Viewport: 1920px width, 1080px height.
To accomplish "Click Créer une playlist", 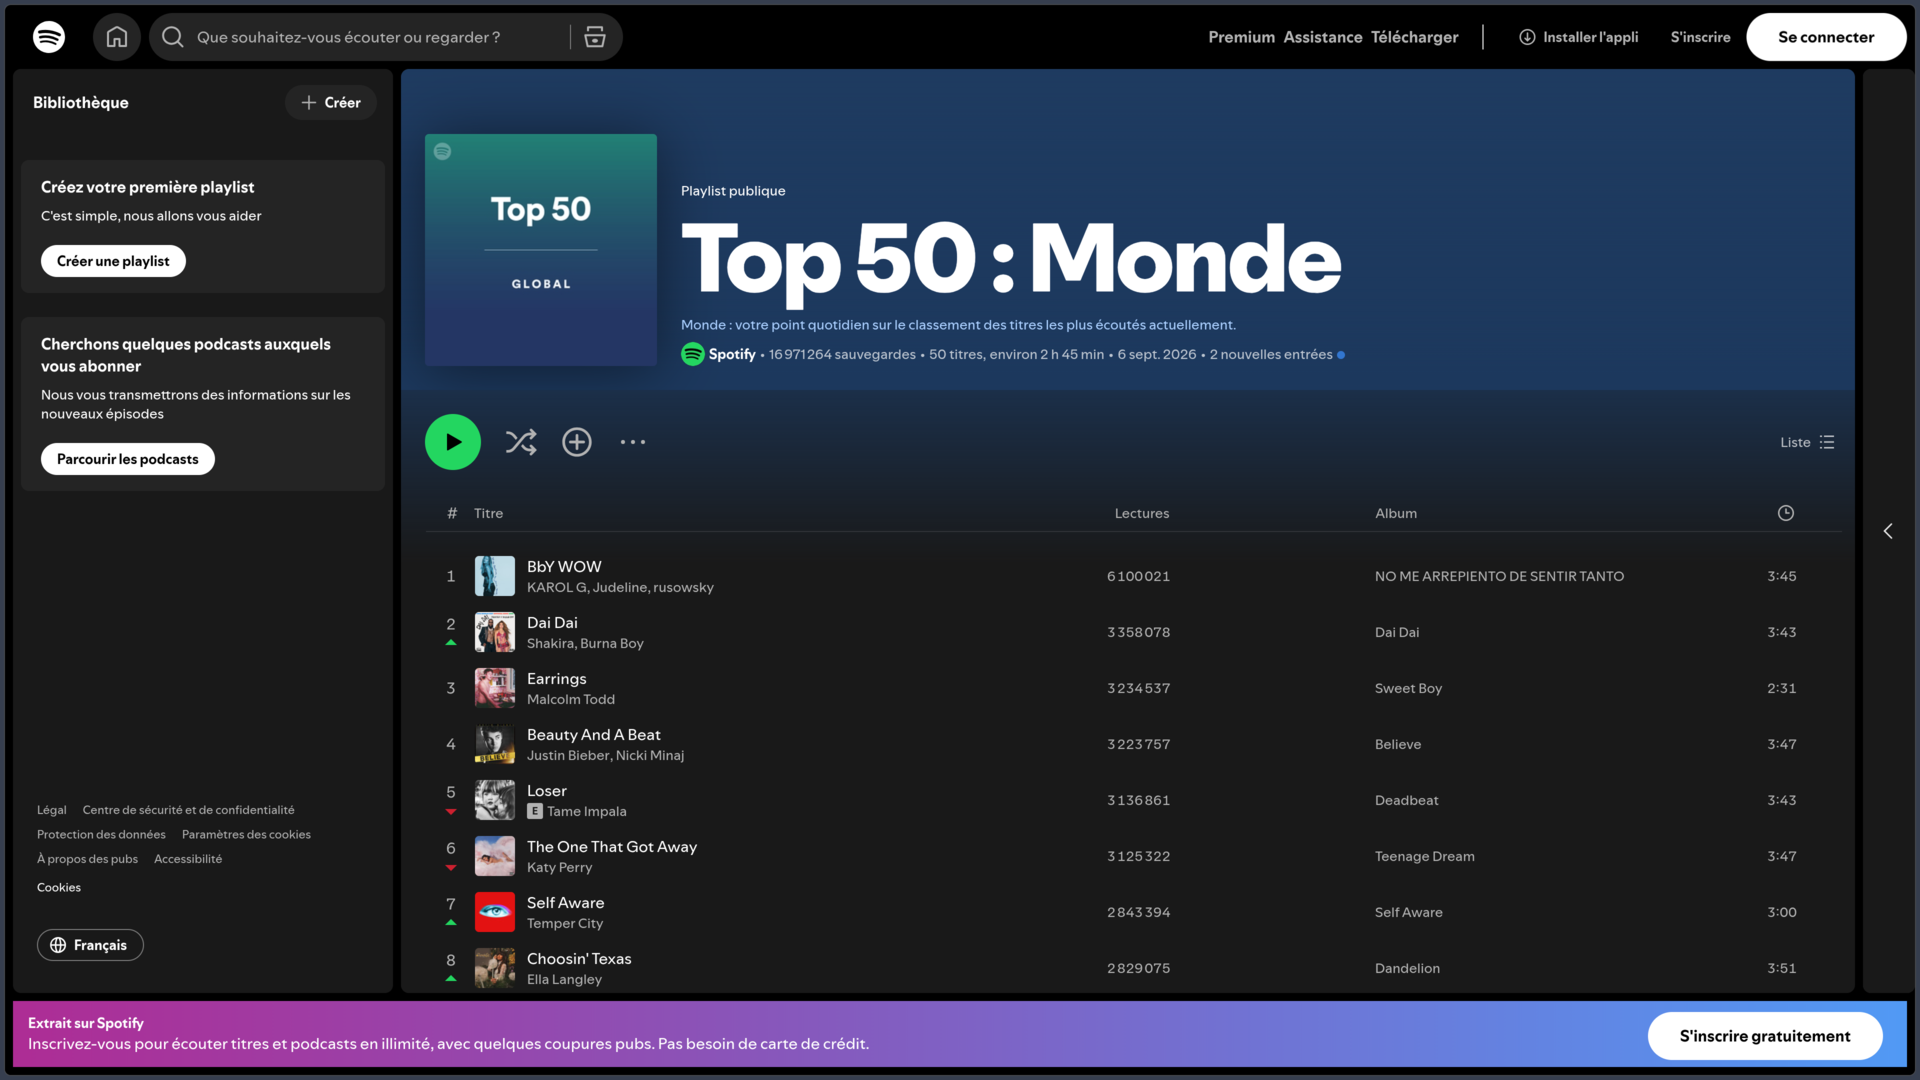I will coord(113,261).
